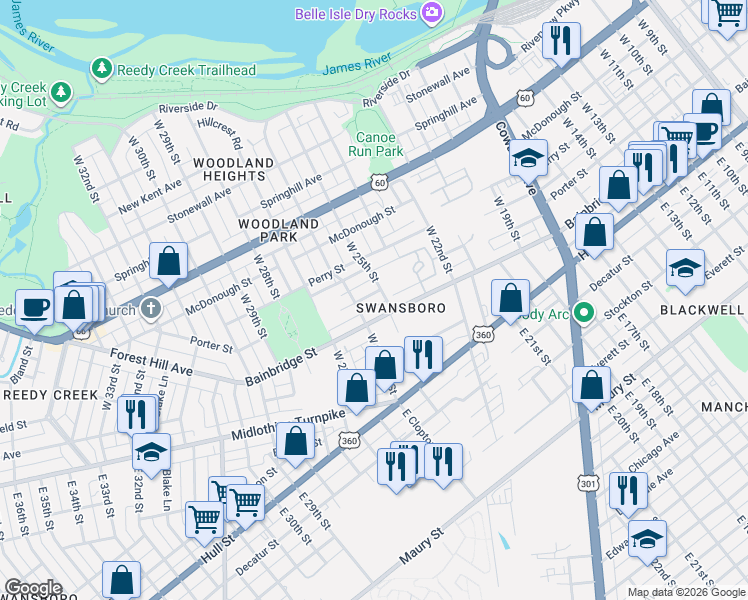Viewport: 748px width, 600px height.
Task: Select the Maury St street label at bottom
Action: tap(421, 546)
